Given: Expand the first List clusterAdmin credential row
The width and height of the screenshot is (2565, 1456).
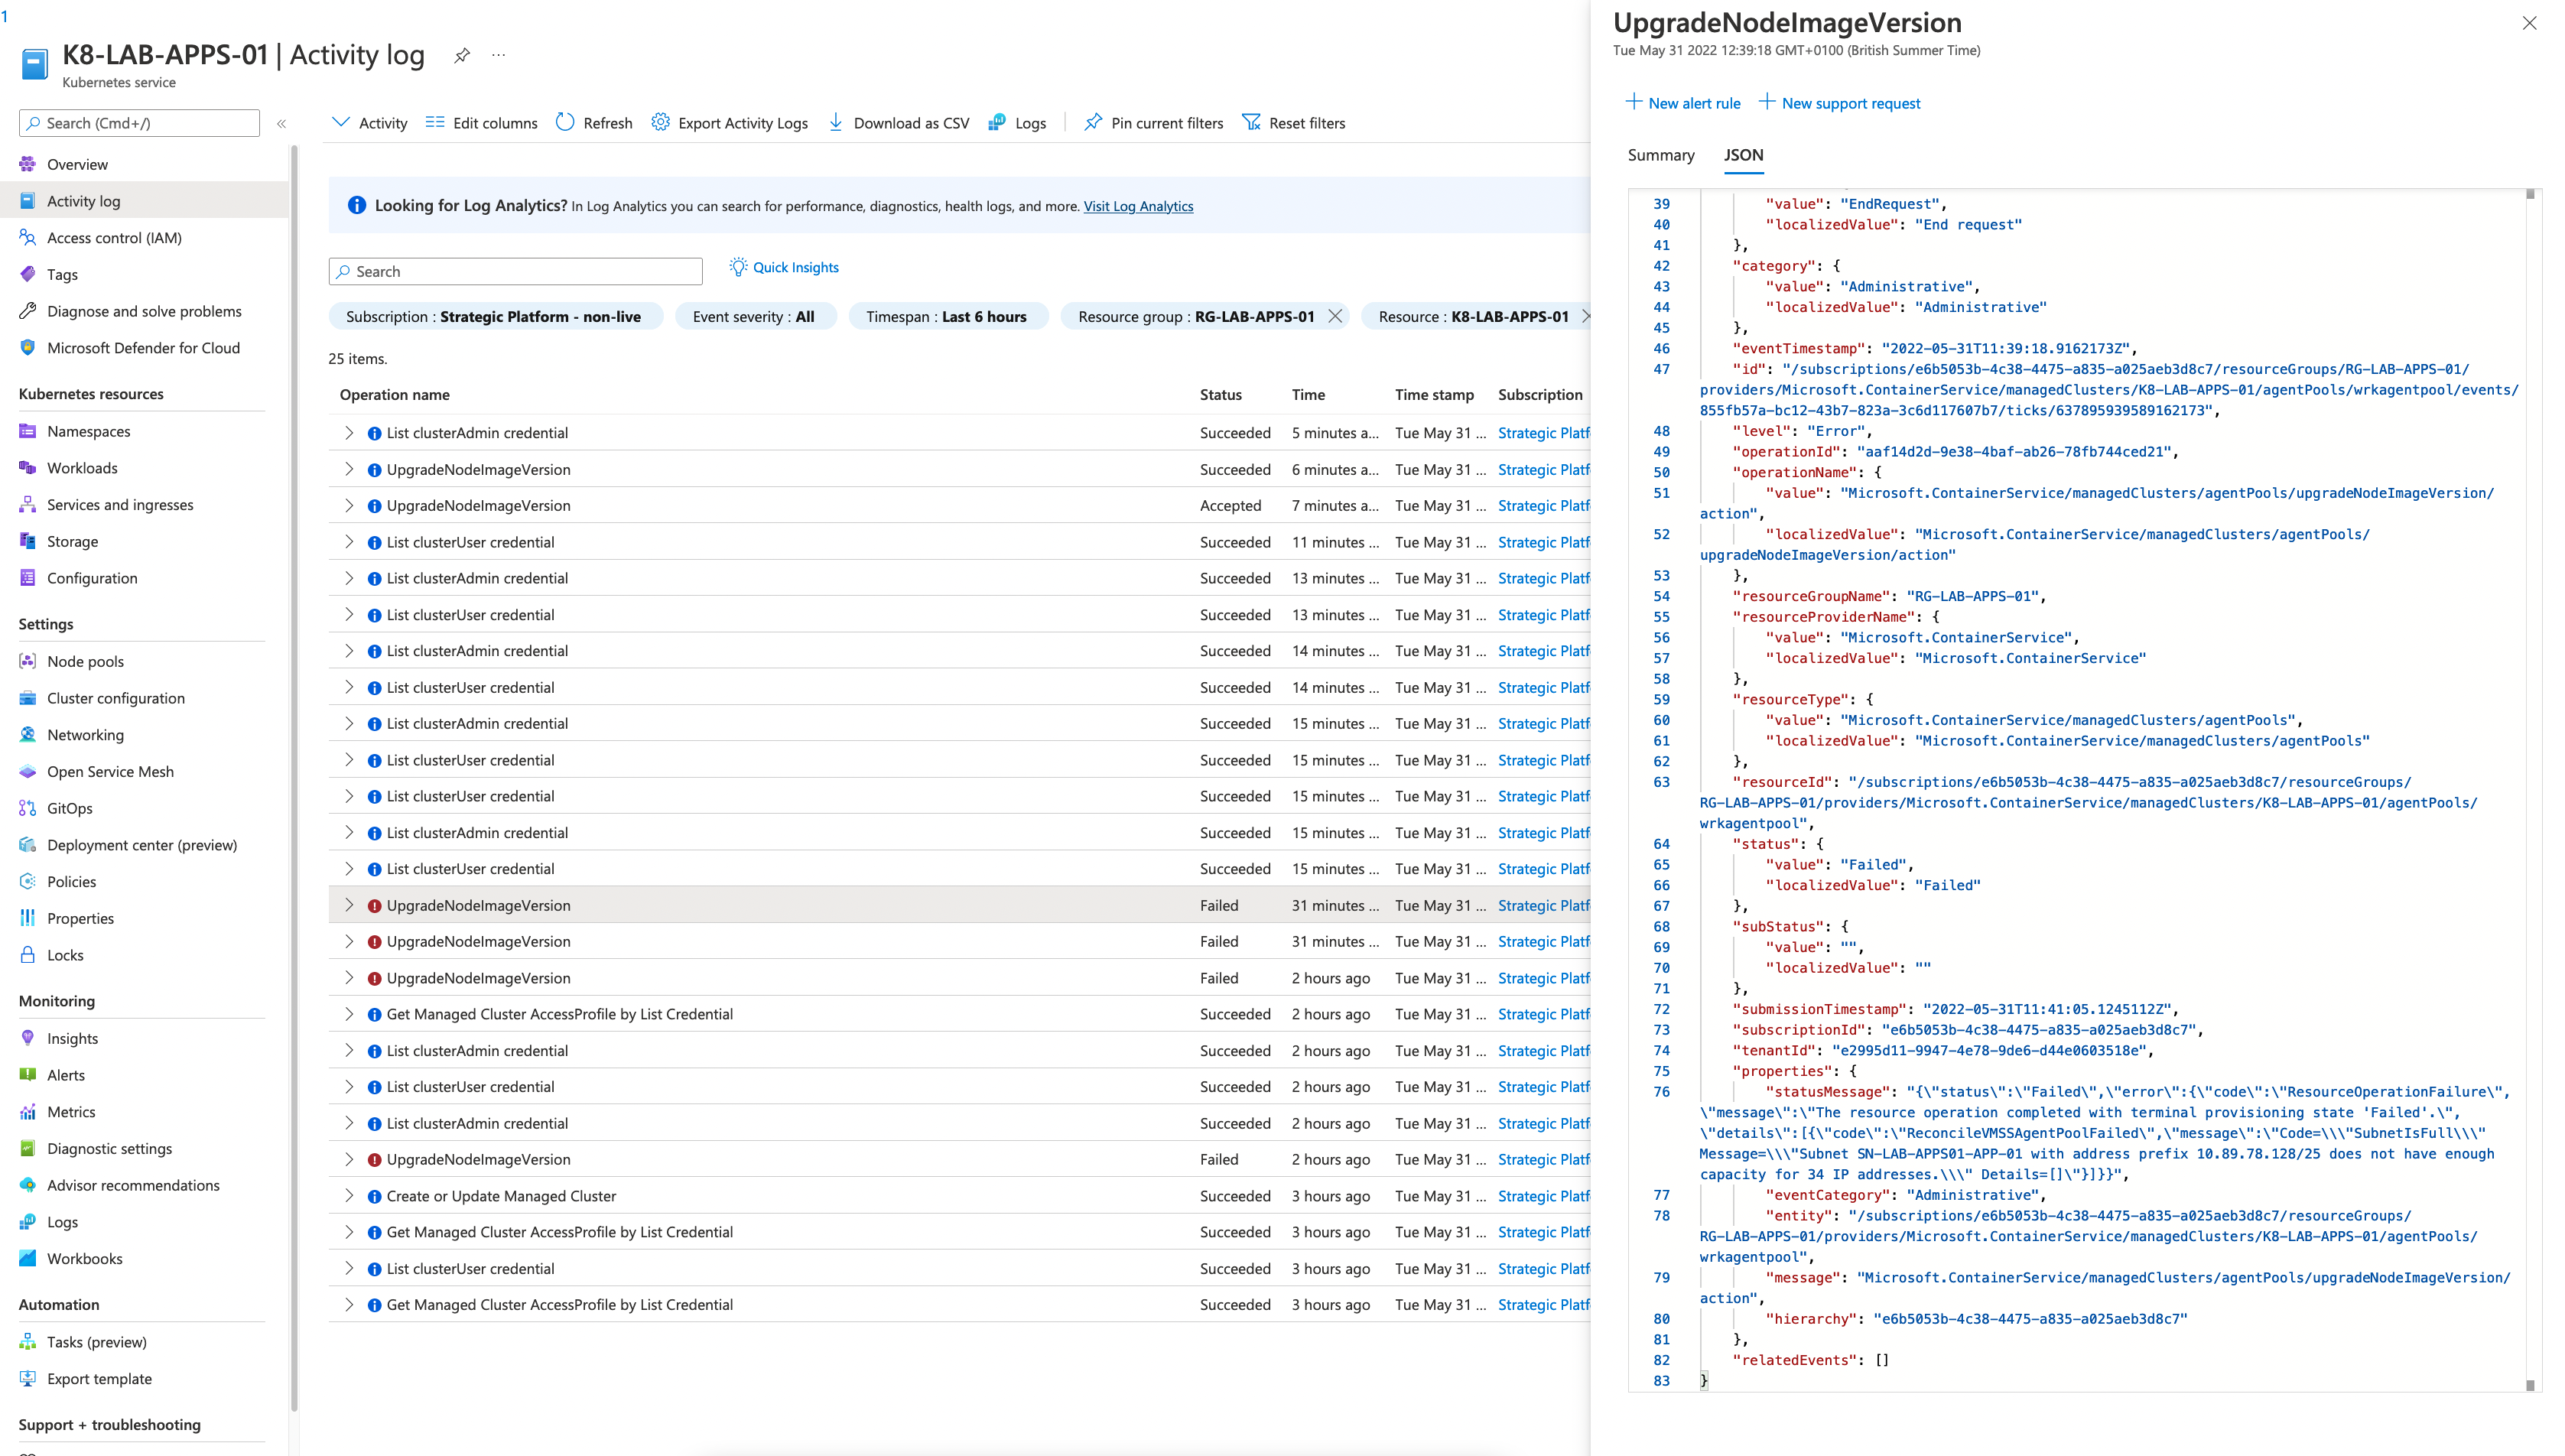Looking at the screenshot, I should [x=349, y=432].
